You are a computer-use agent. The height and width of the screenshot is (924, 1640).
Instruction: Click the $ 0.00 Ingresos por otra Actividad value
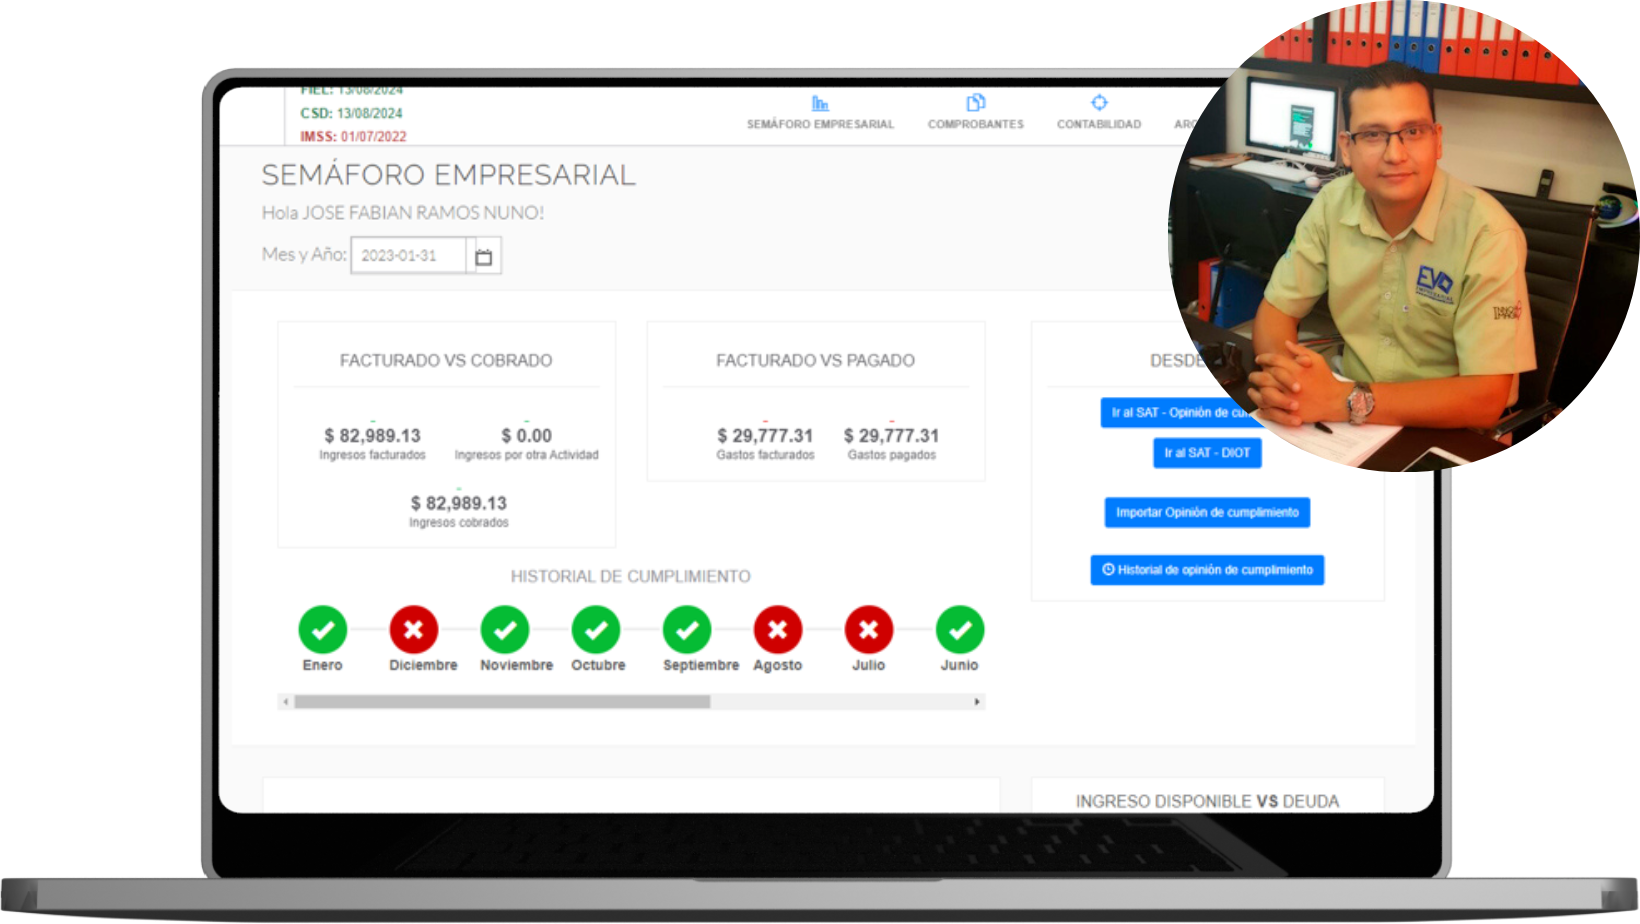526,436
